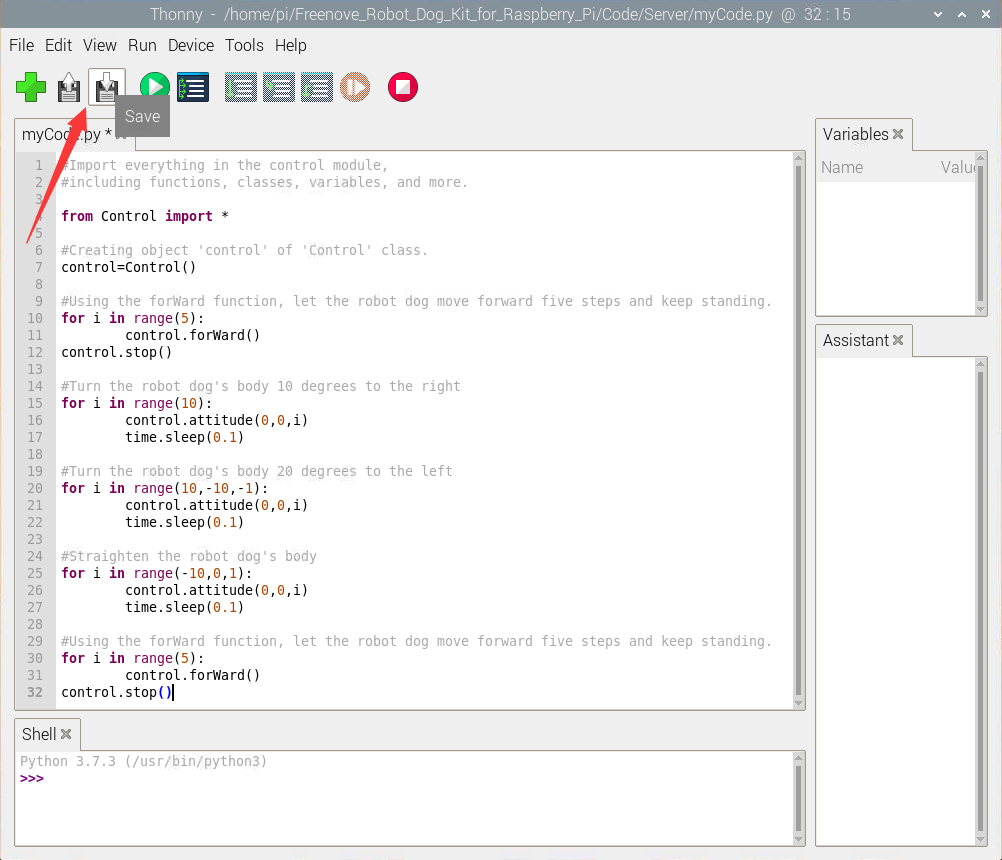This screenshot has height=860, width=1002.
Task: Click on 'control.stop()' at line 12
Action: click(116, 352)
